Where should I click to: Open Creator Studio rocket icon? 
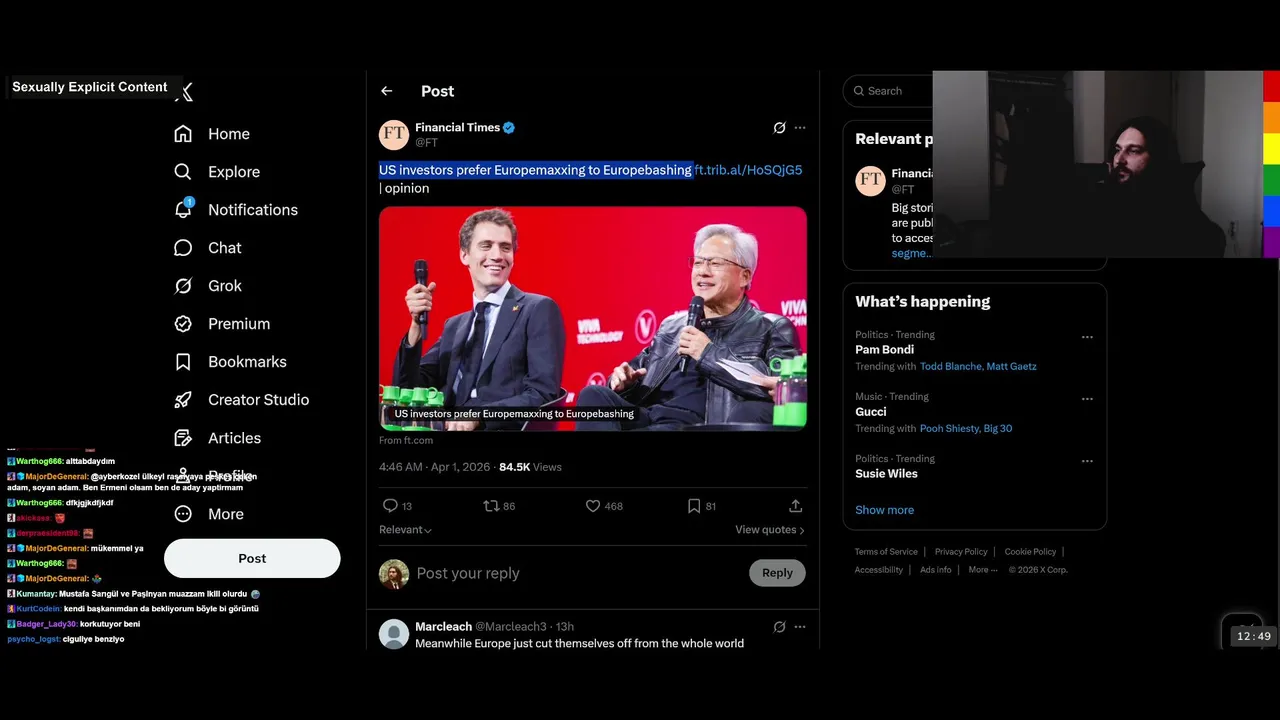(183, 400)
